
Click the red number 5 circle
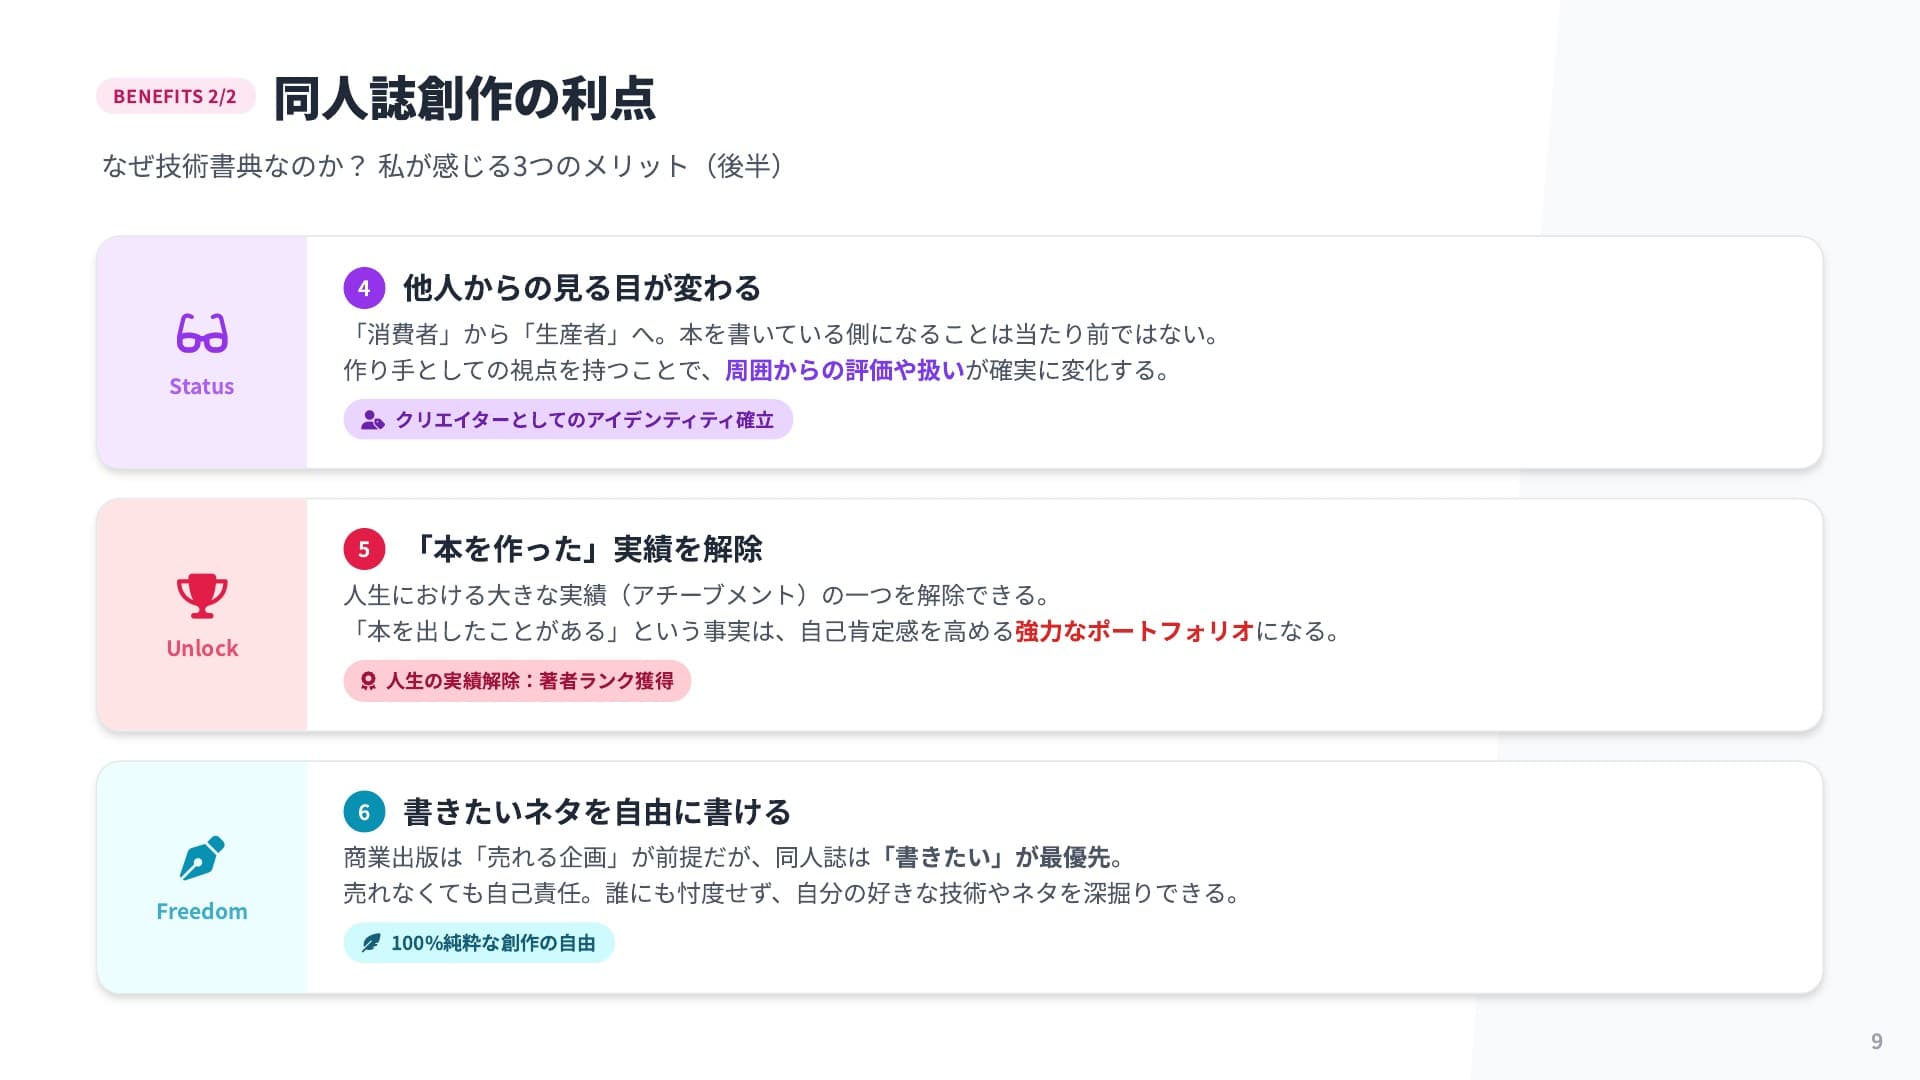coord(364,549)
